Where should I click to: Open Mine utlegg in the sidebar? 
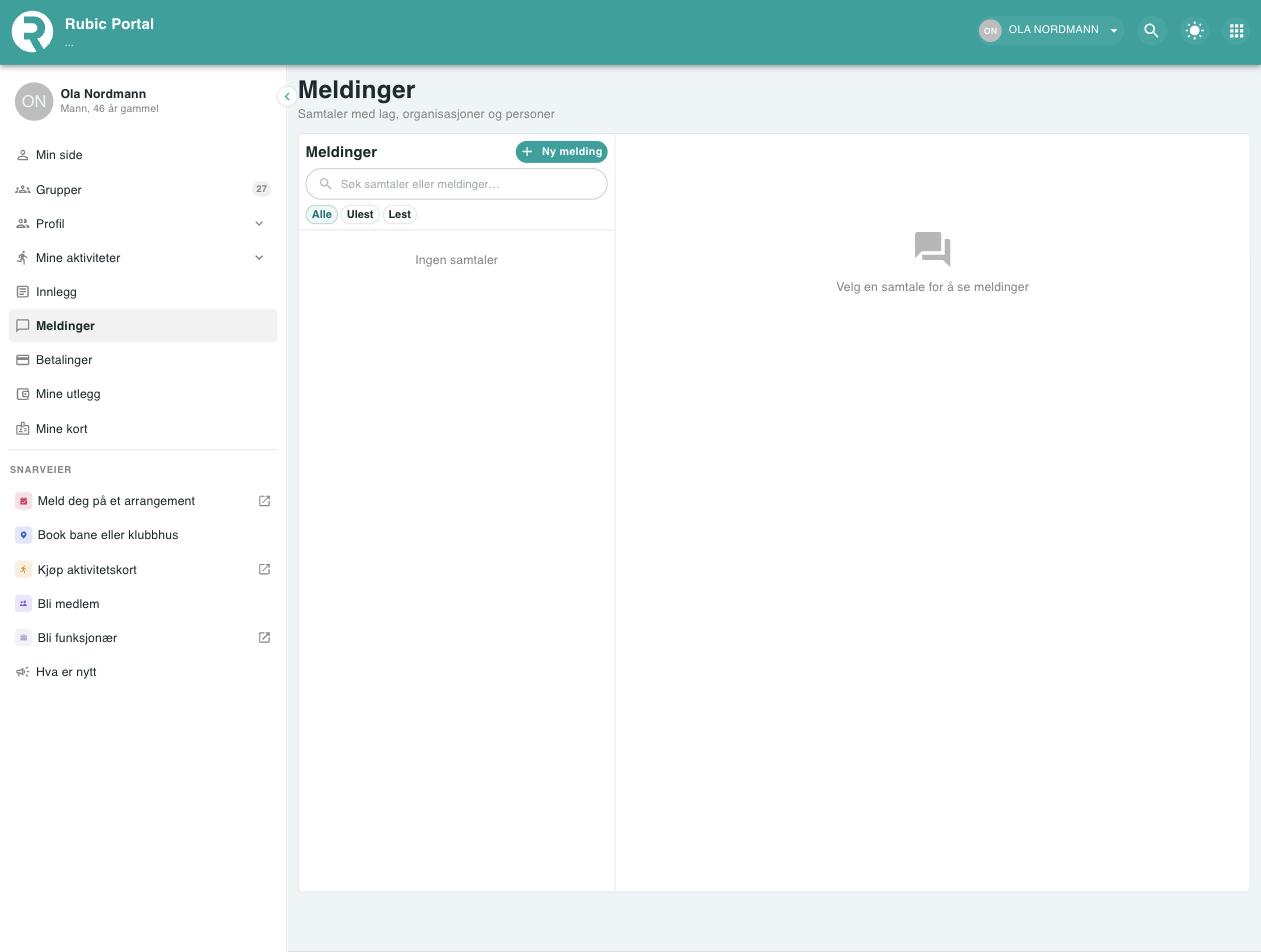point(143,394)
